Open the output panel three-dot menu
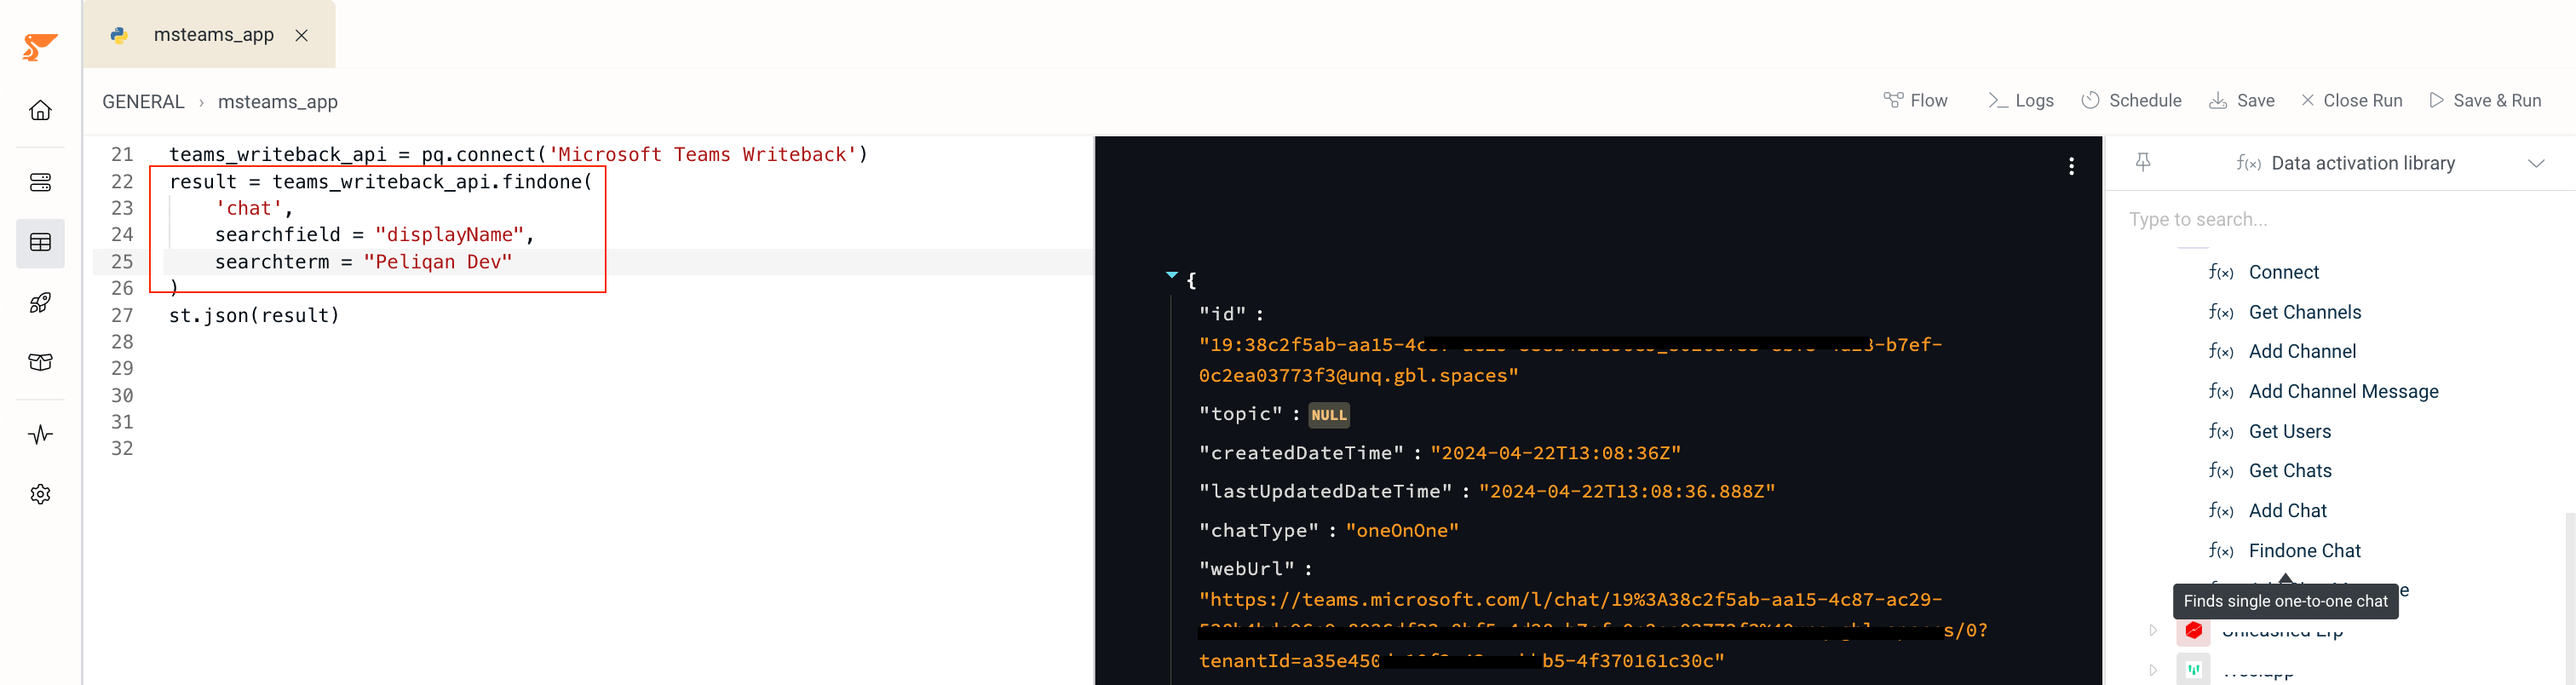Viewport: 2576px width, 685px height. click(2071, 166)
